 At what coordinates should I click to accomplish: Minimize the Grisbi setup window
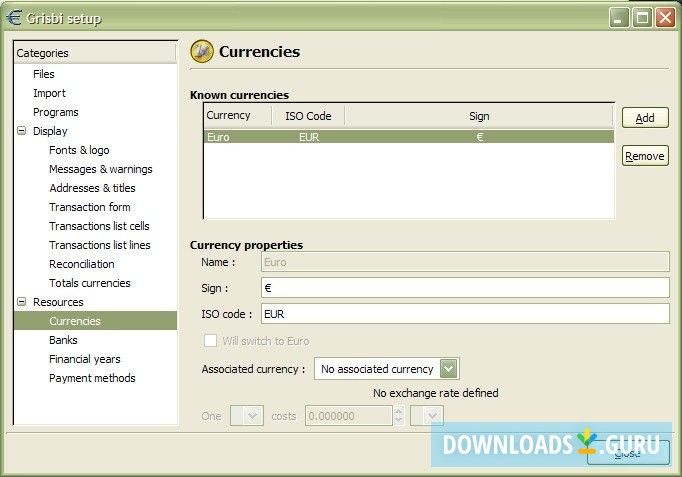point(618,18)
